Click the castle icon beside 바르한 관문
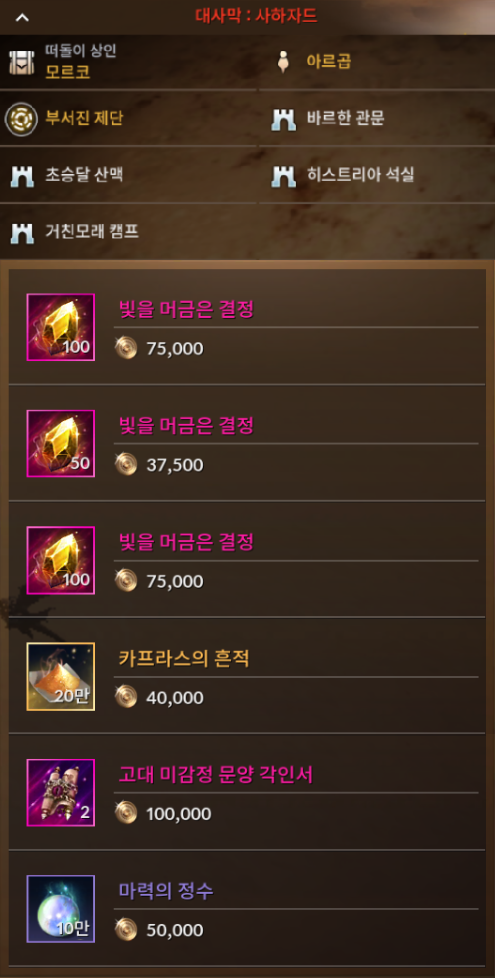The width and height of the screenshot is (495, 978). pyautogui.click(x=284, y=119)
